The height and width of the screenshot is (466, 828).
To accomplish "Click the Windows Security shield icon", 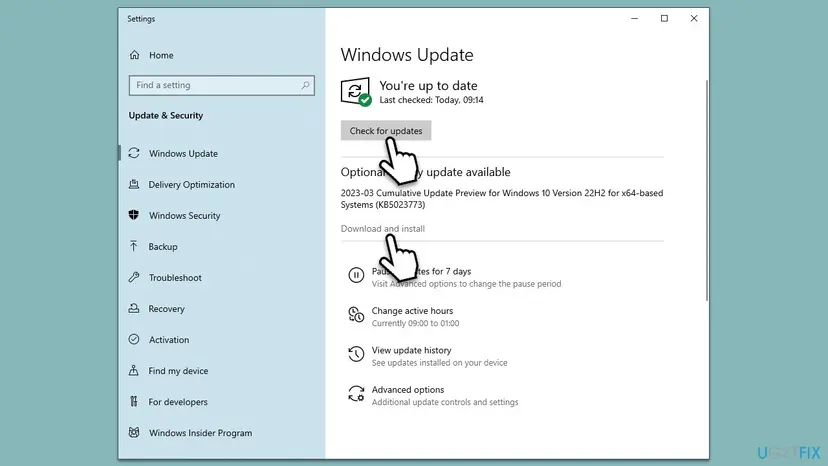I will pyautogui.click(x=134, y=215).
